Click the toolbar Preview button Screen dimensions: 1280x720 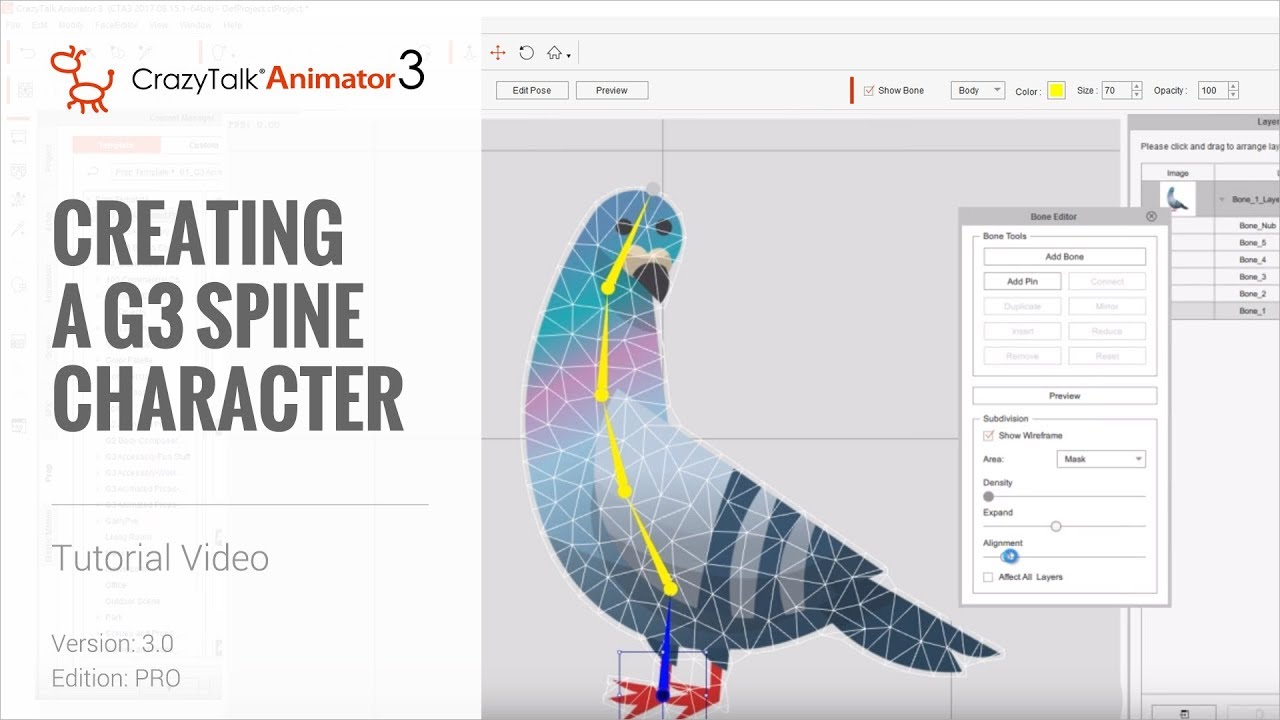click(x=612, y=90)
